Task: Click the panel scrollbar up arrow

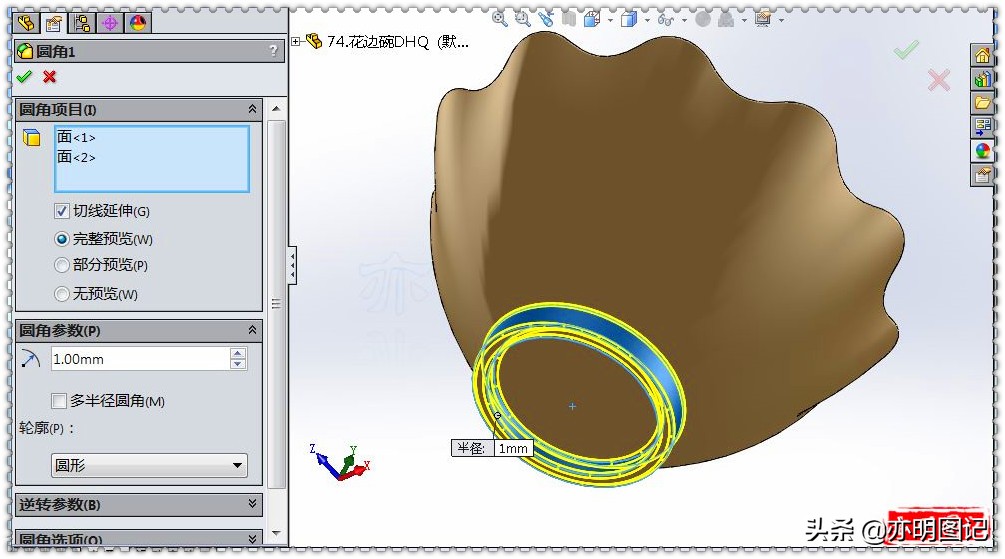Action: 276,109
